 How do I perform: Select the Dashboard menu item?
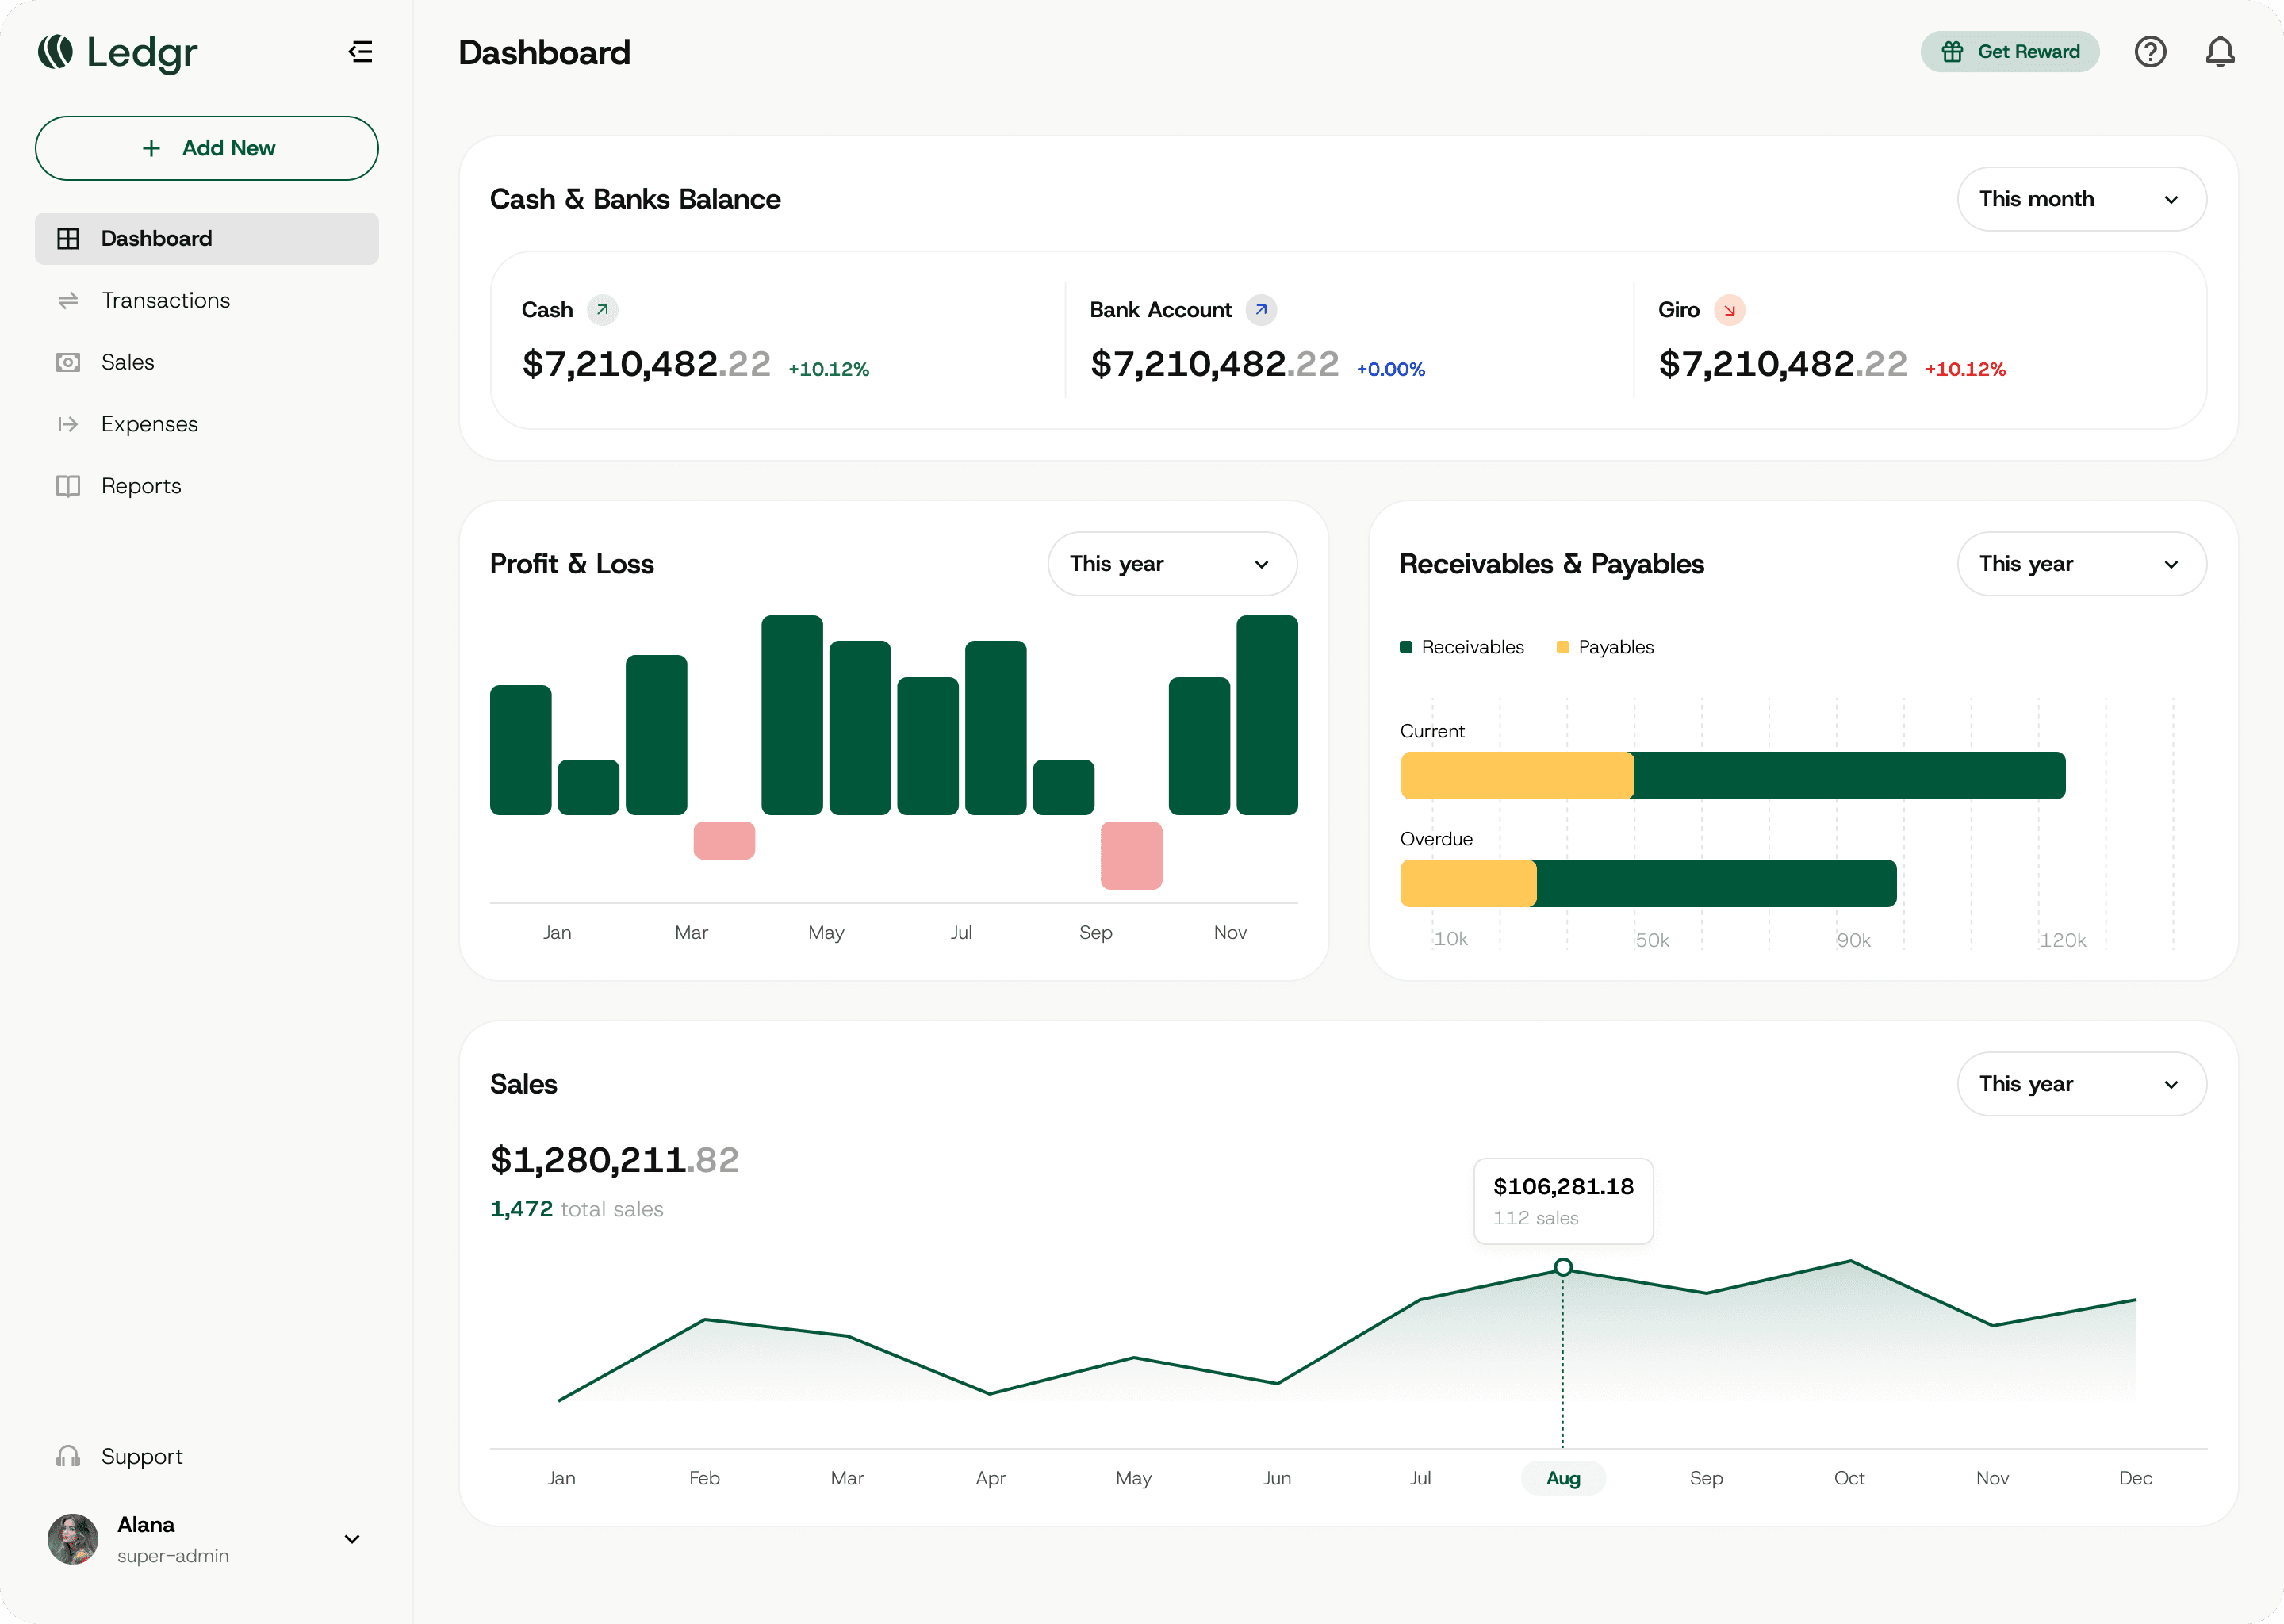click(x=207, y=238)
